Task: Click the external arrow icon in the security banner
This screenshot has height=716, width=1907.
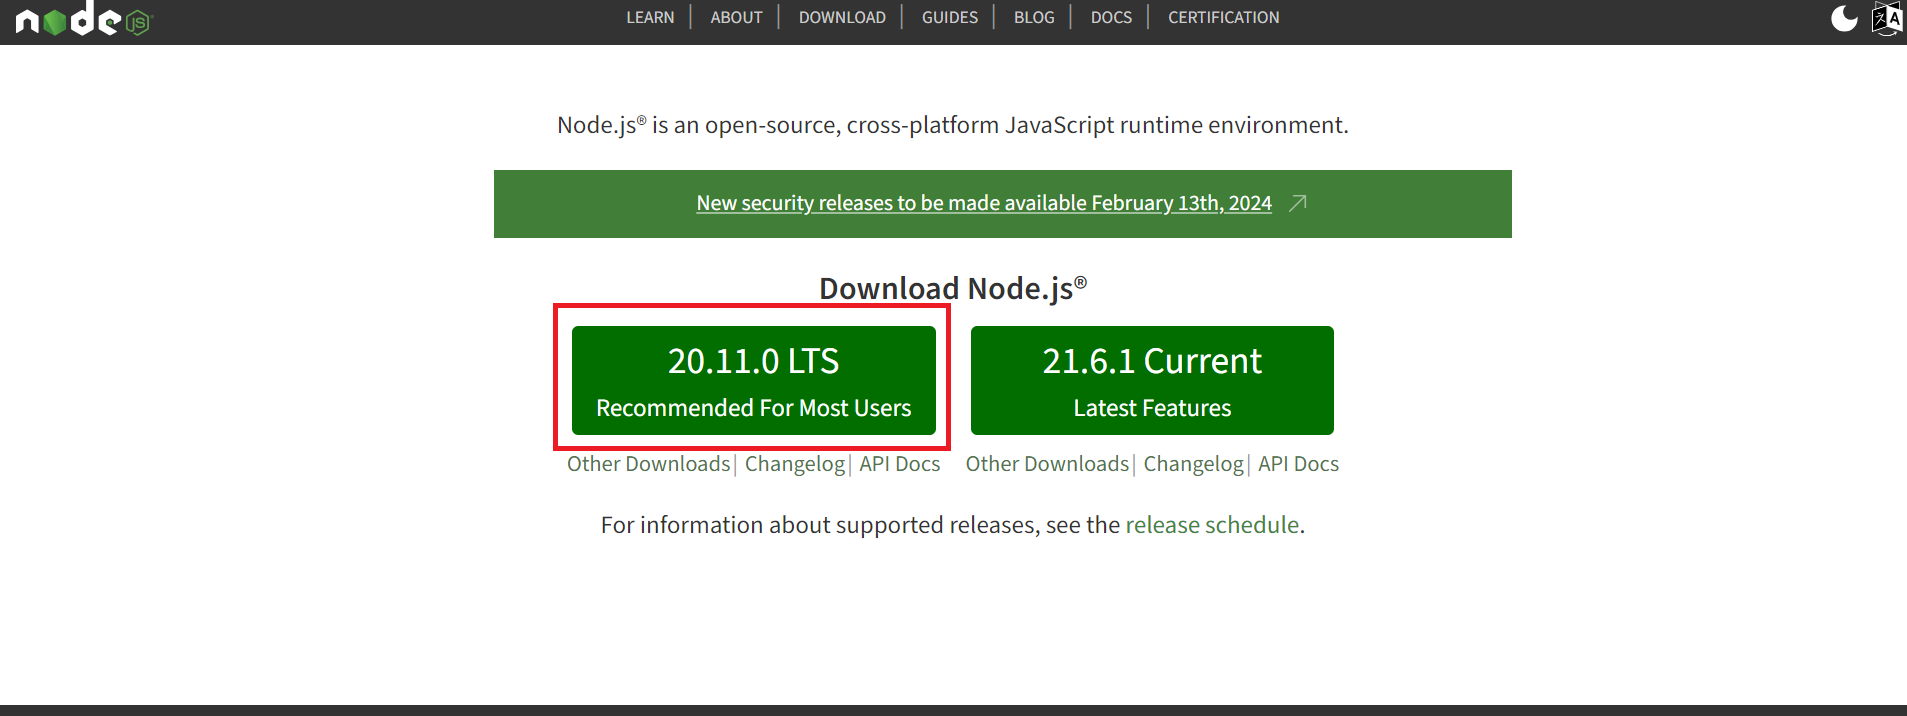Action: 1297,203
